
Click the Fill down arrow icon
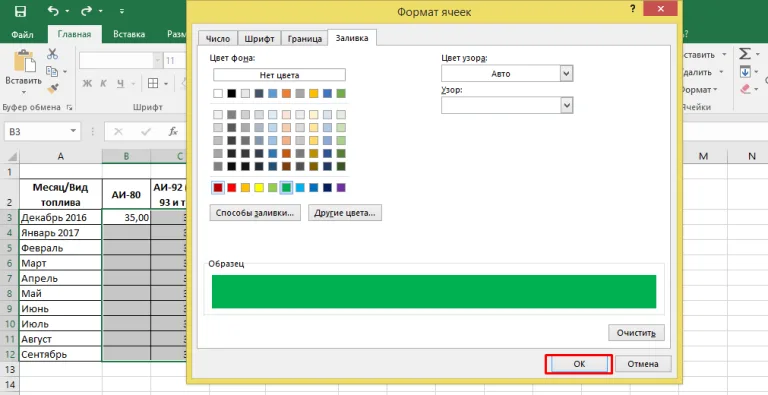[x=745, y=72]
